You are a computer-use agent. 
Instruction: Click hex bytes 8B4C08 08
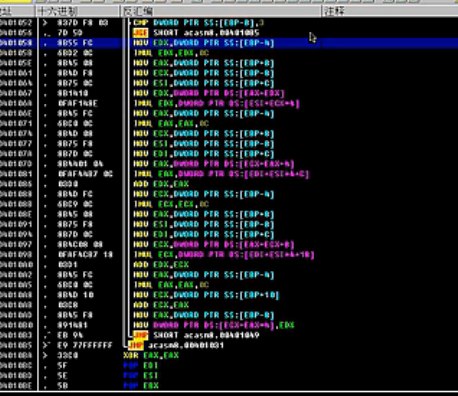(x=80, y=245)
